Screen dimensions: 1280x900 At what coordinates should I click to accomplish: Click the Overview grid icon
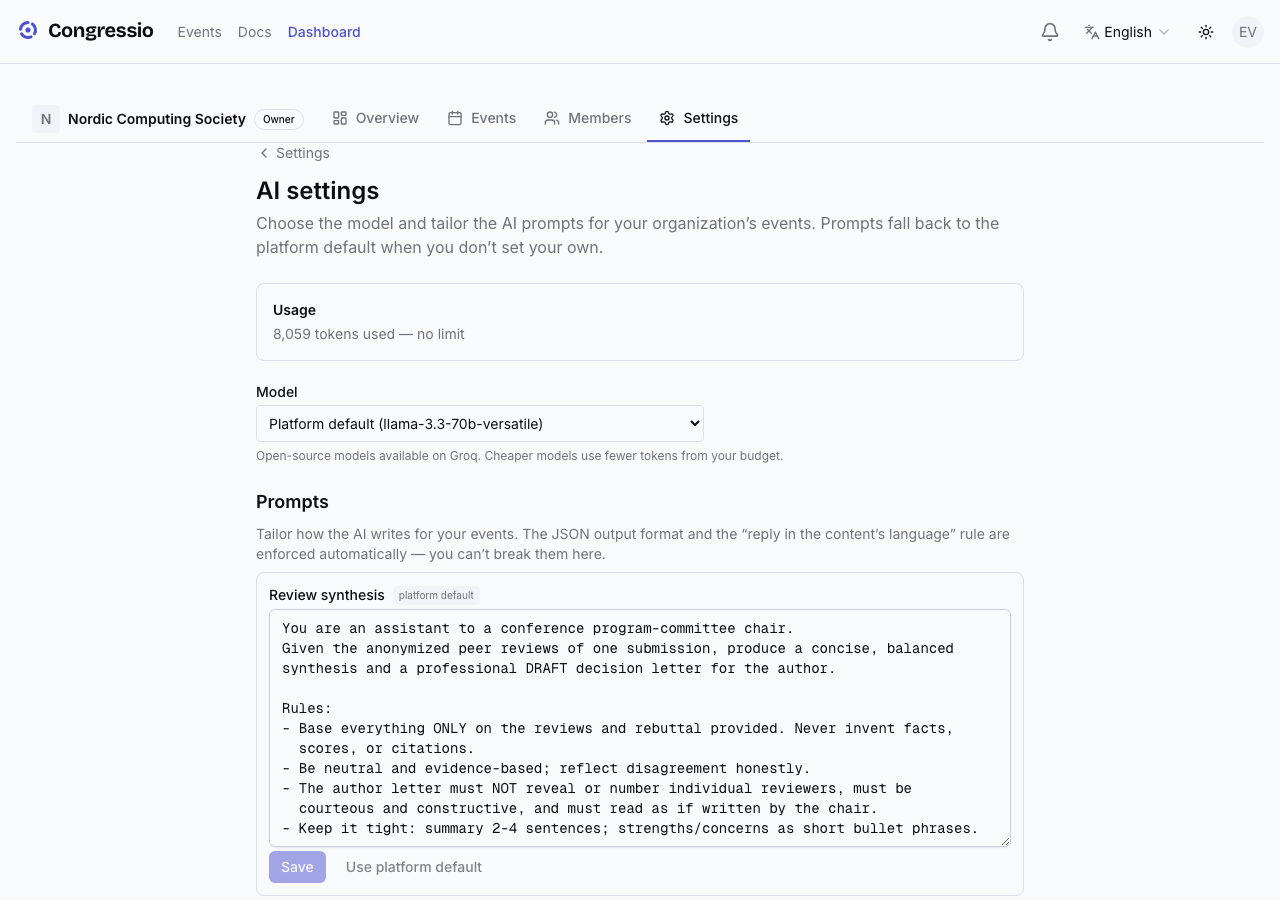tap(340, 118)
